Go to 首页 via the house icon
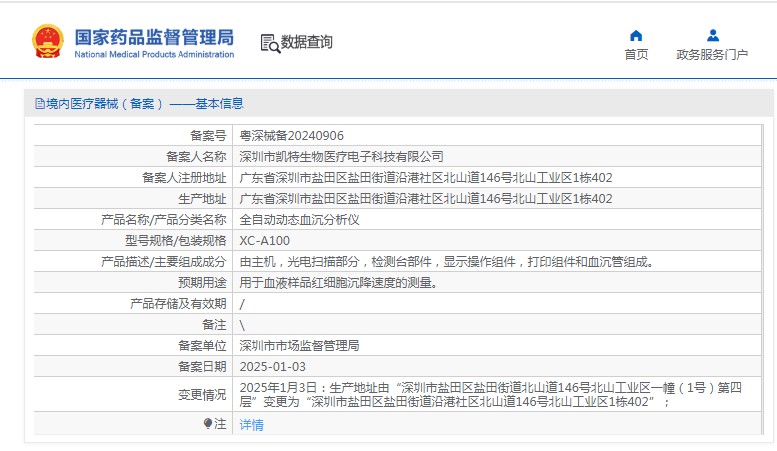Viewport: 777px width, 451px height. click(636, 36)
